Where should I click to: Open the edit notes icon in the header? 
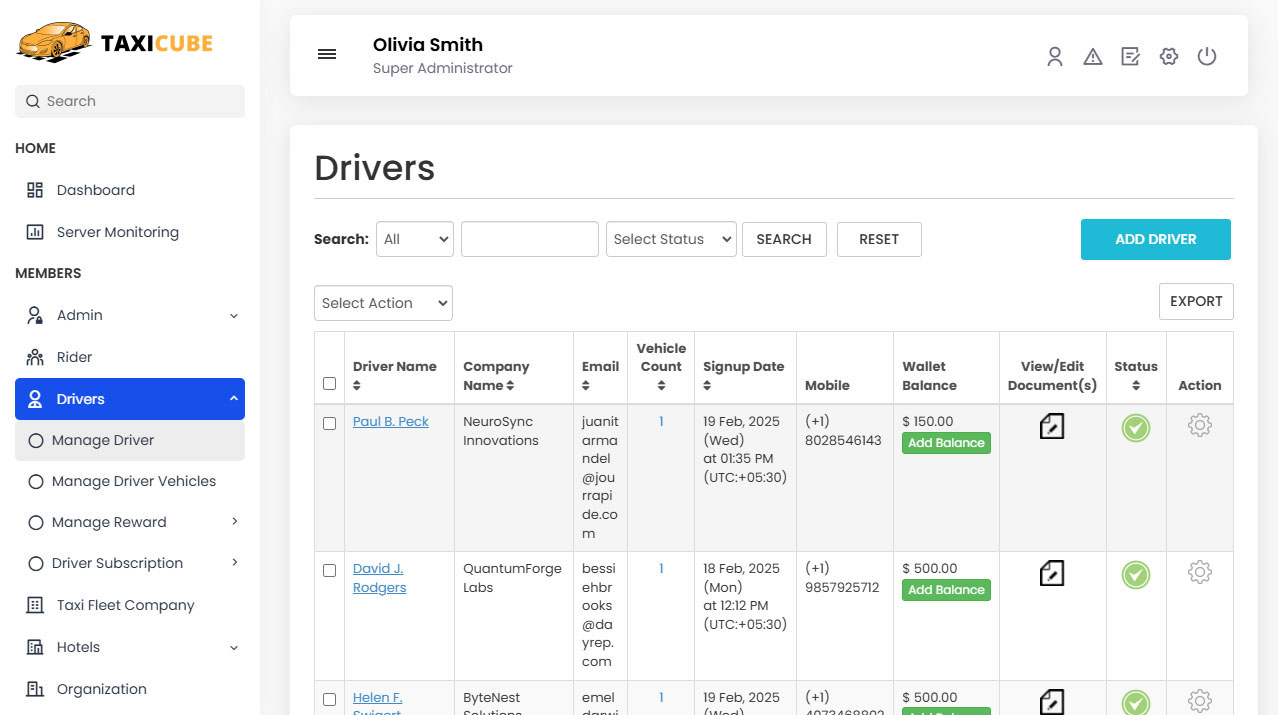[1130, 57]
